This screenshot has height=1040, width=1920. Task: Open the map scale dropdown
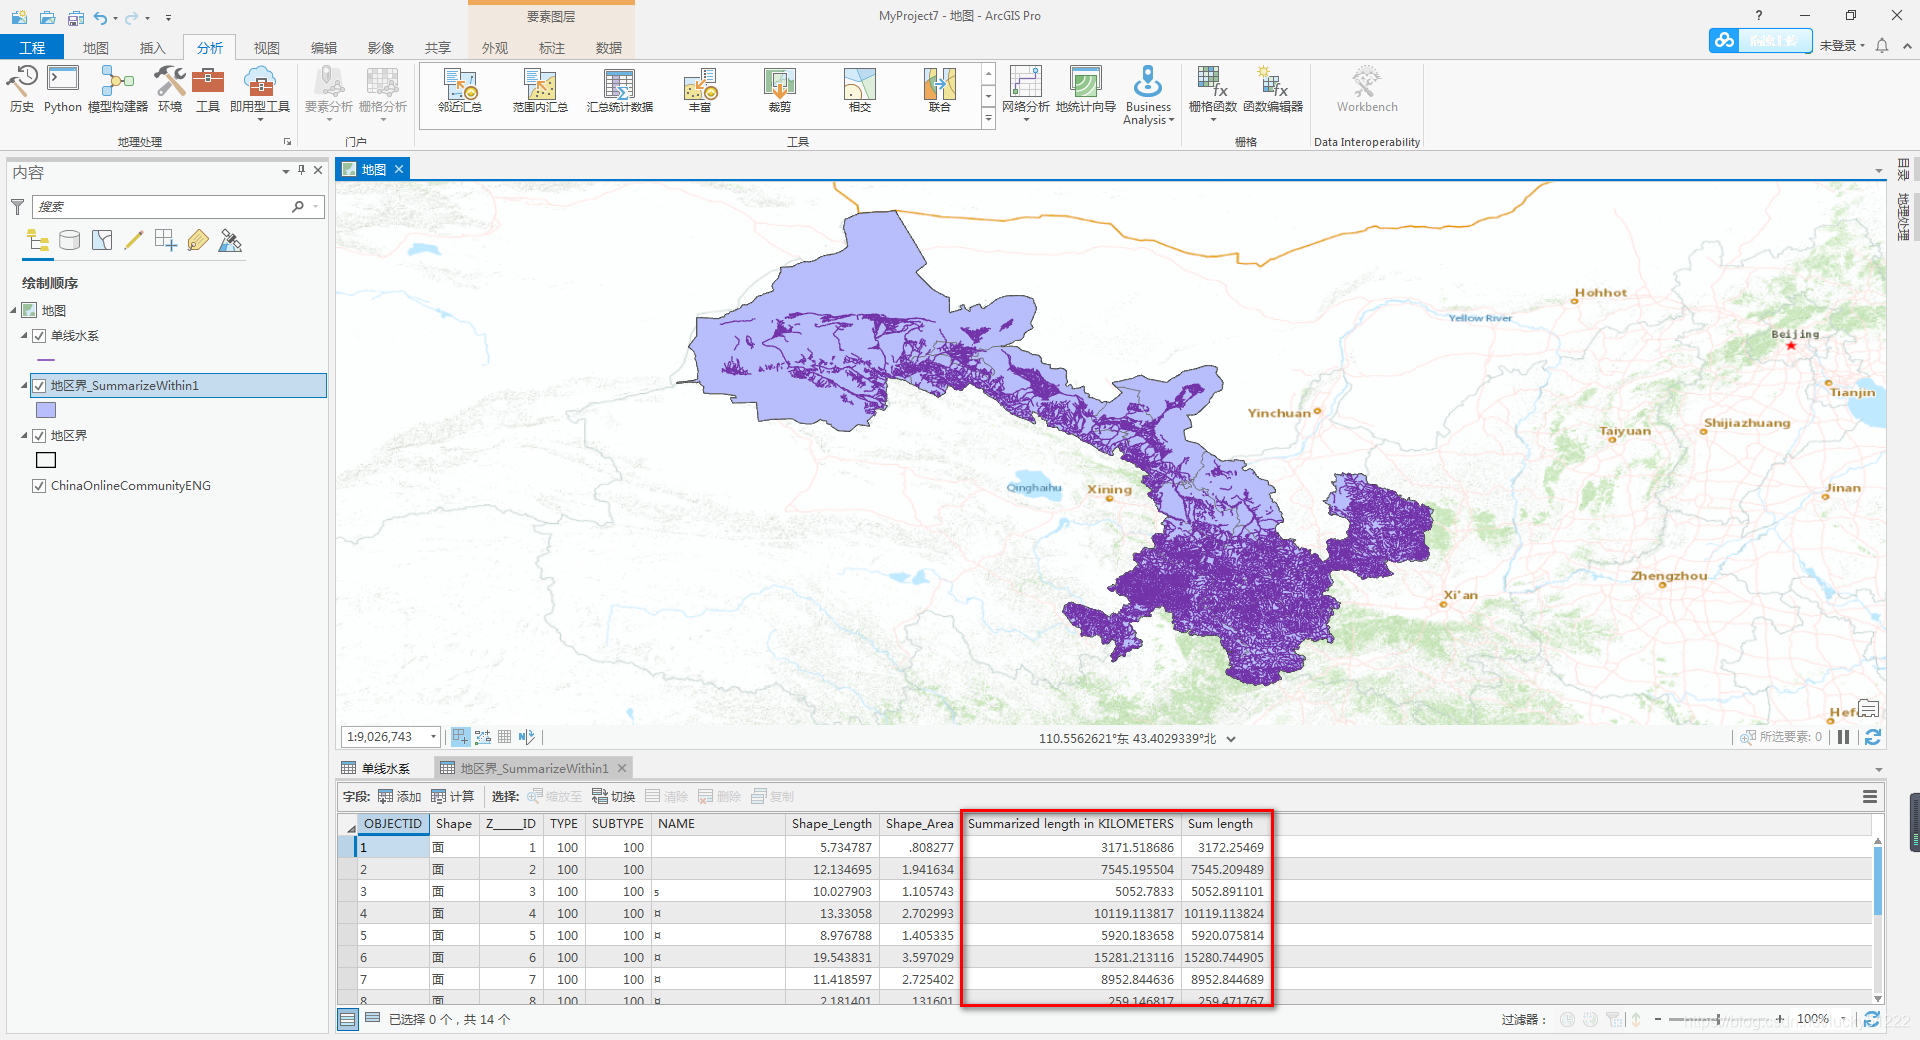coord(433,737)
